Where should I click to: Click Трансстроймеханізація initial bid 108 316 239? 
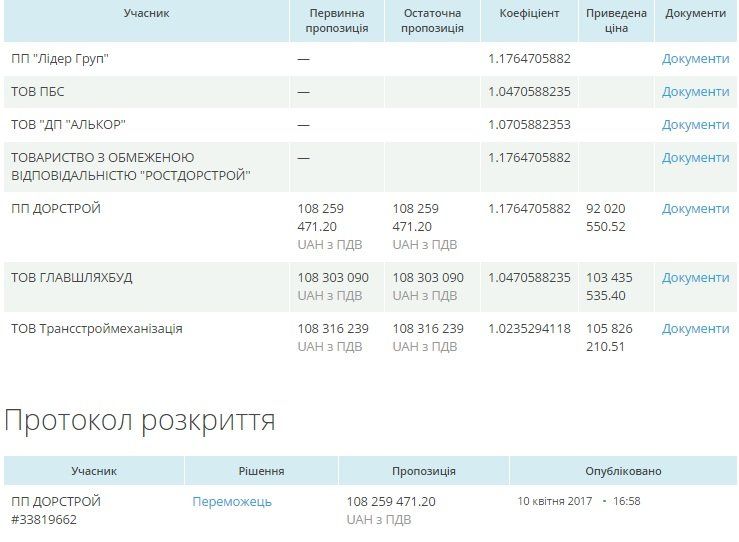click(x=333, y=329)
